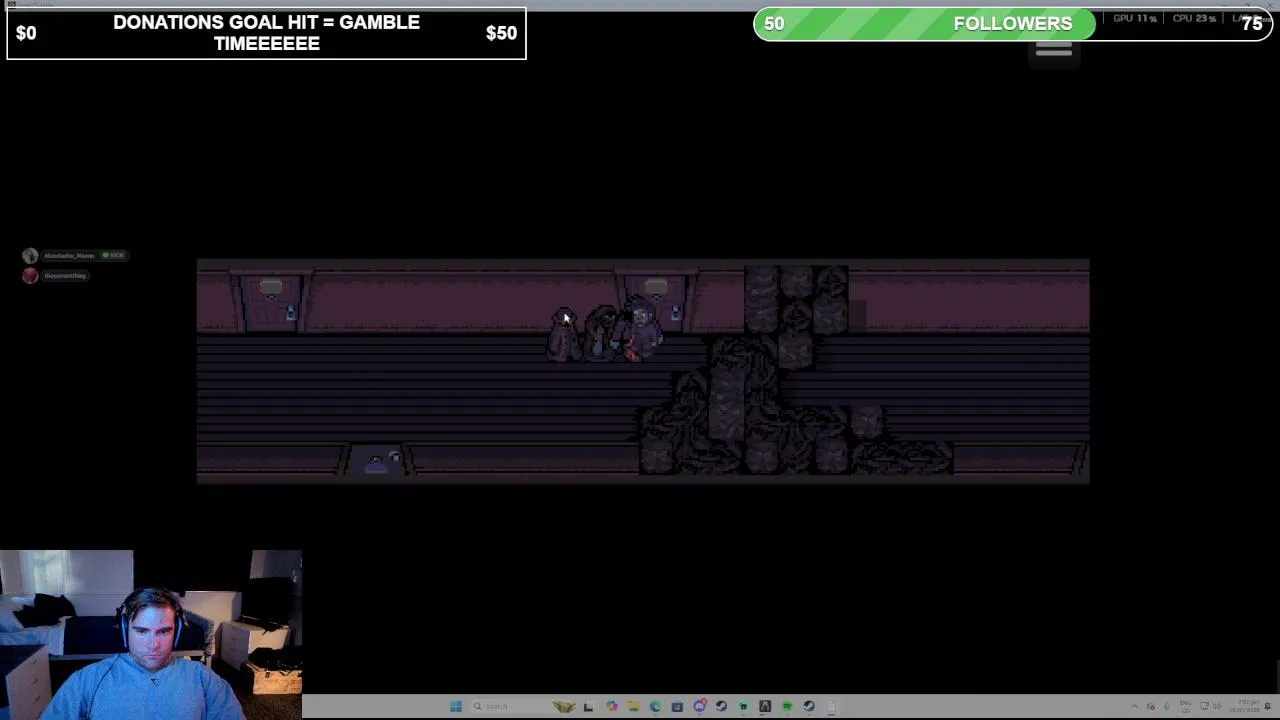Click the follower goal number 75

[1252, 24]
